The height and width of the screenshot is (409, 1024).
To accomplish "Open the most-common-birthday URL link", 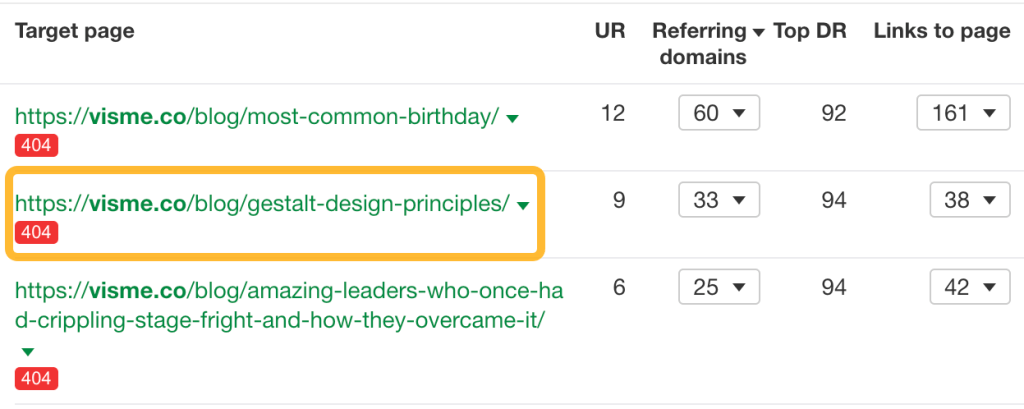I will pos(256,116).
